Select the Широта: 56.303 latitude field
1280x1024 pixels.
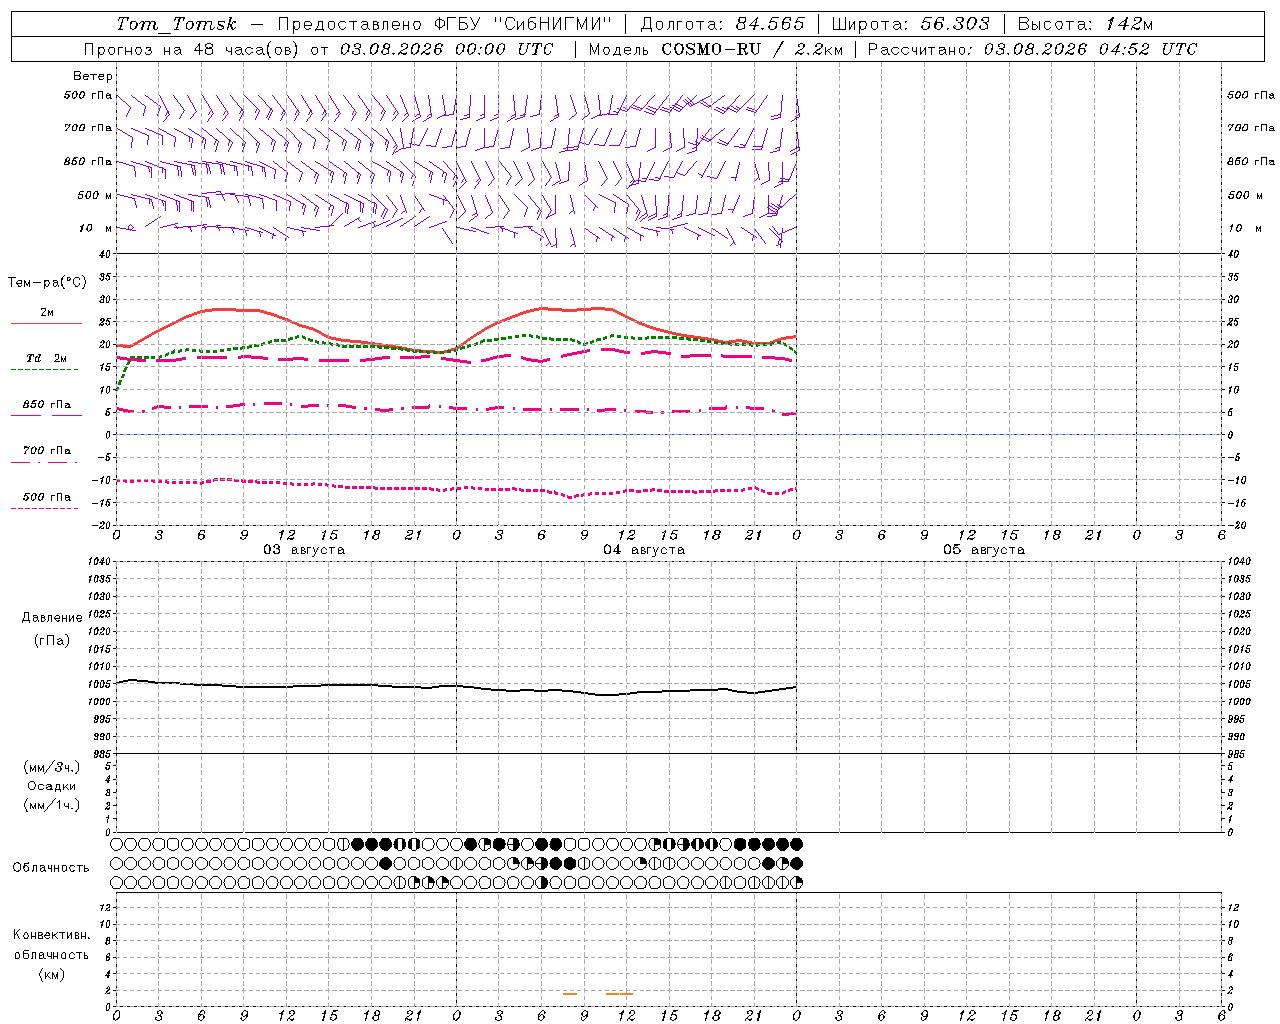[x=911, y=24]
